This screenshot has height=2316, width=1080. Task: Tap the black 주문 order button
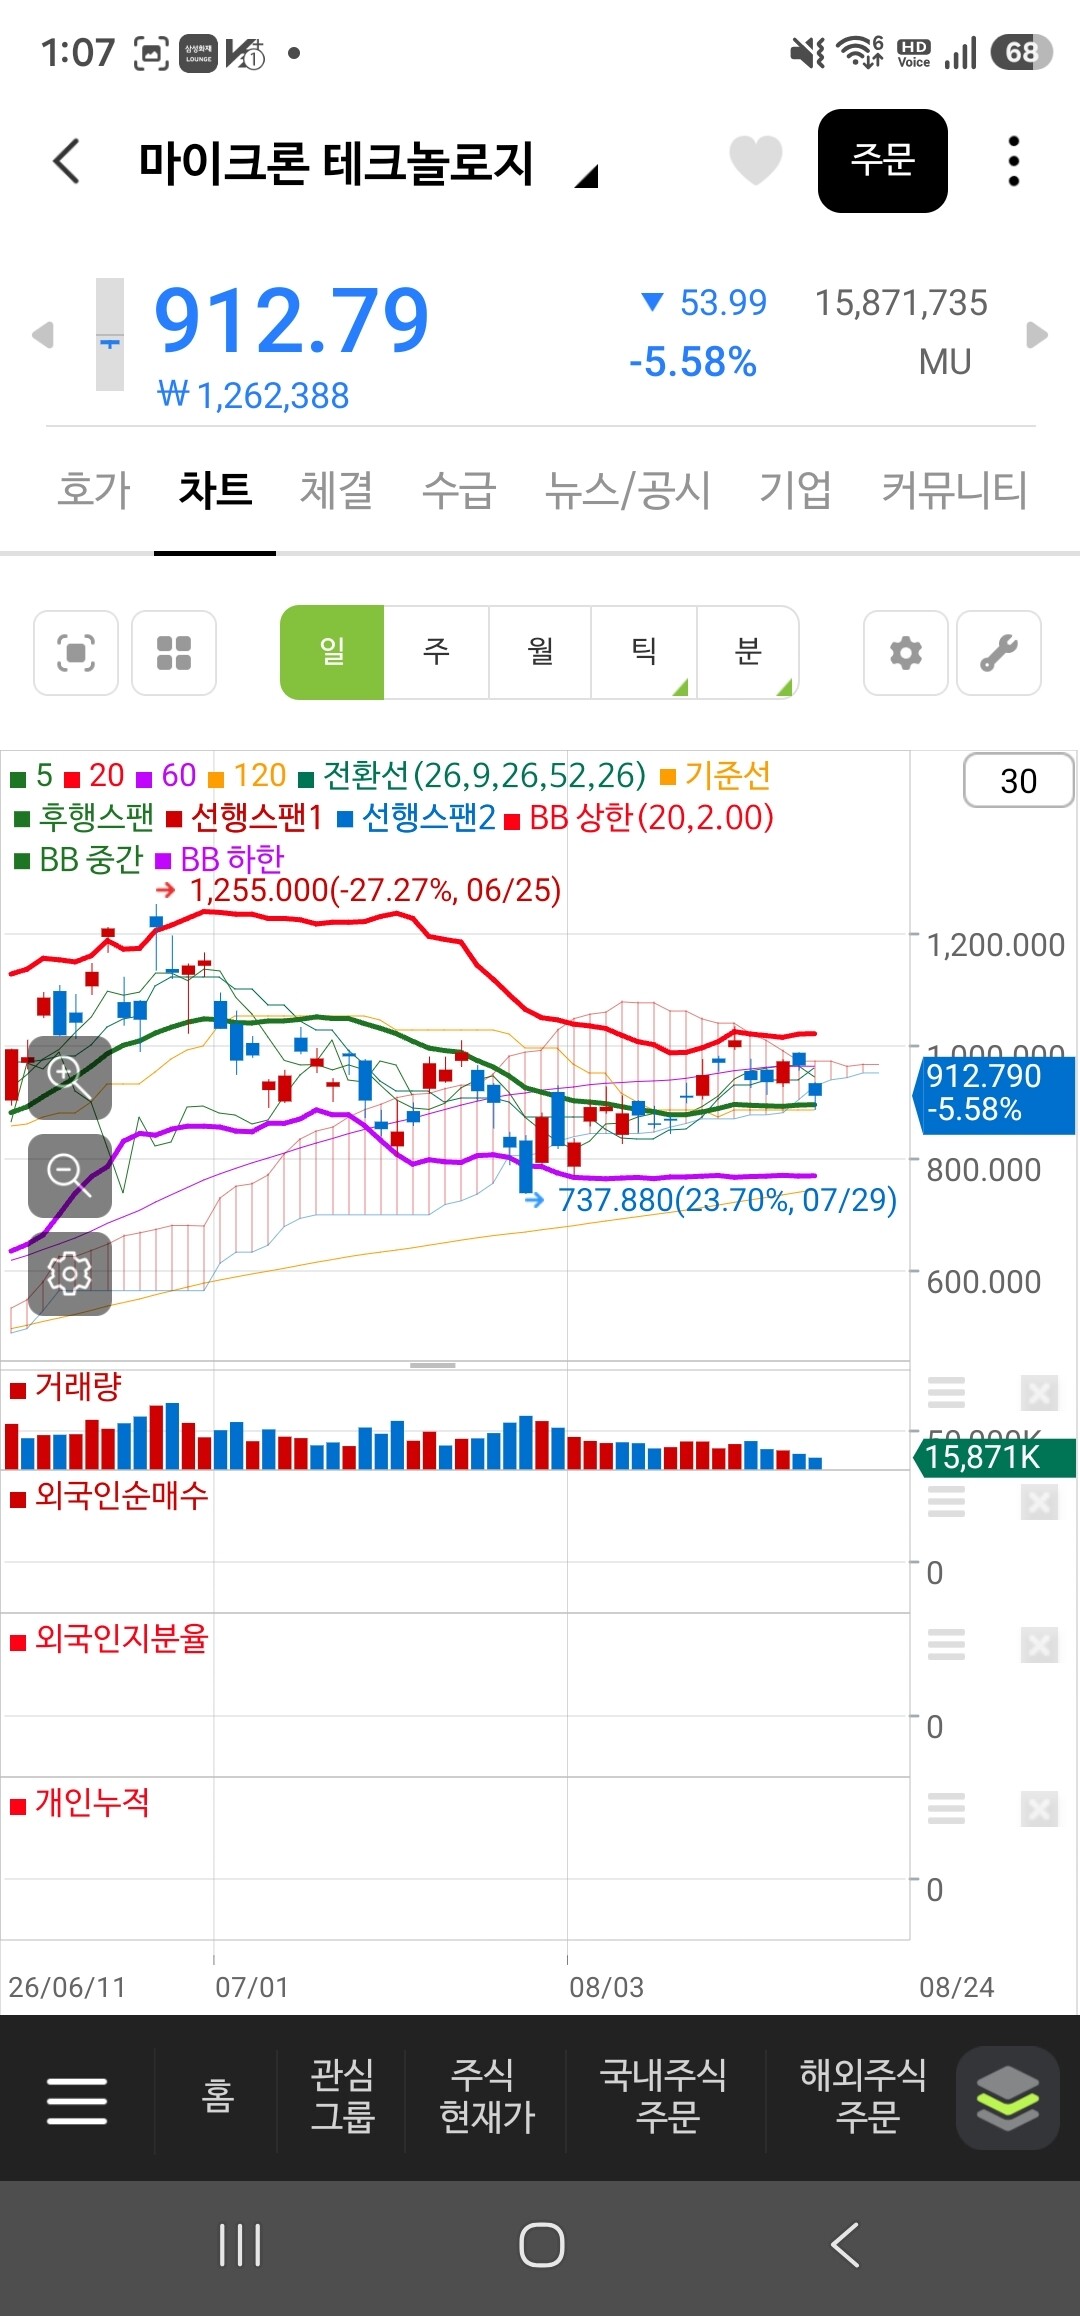coord(882,160)
